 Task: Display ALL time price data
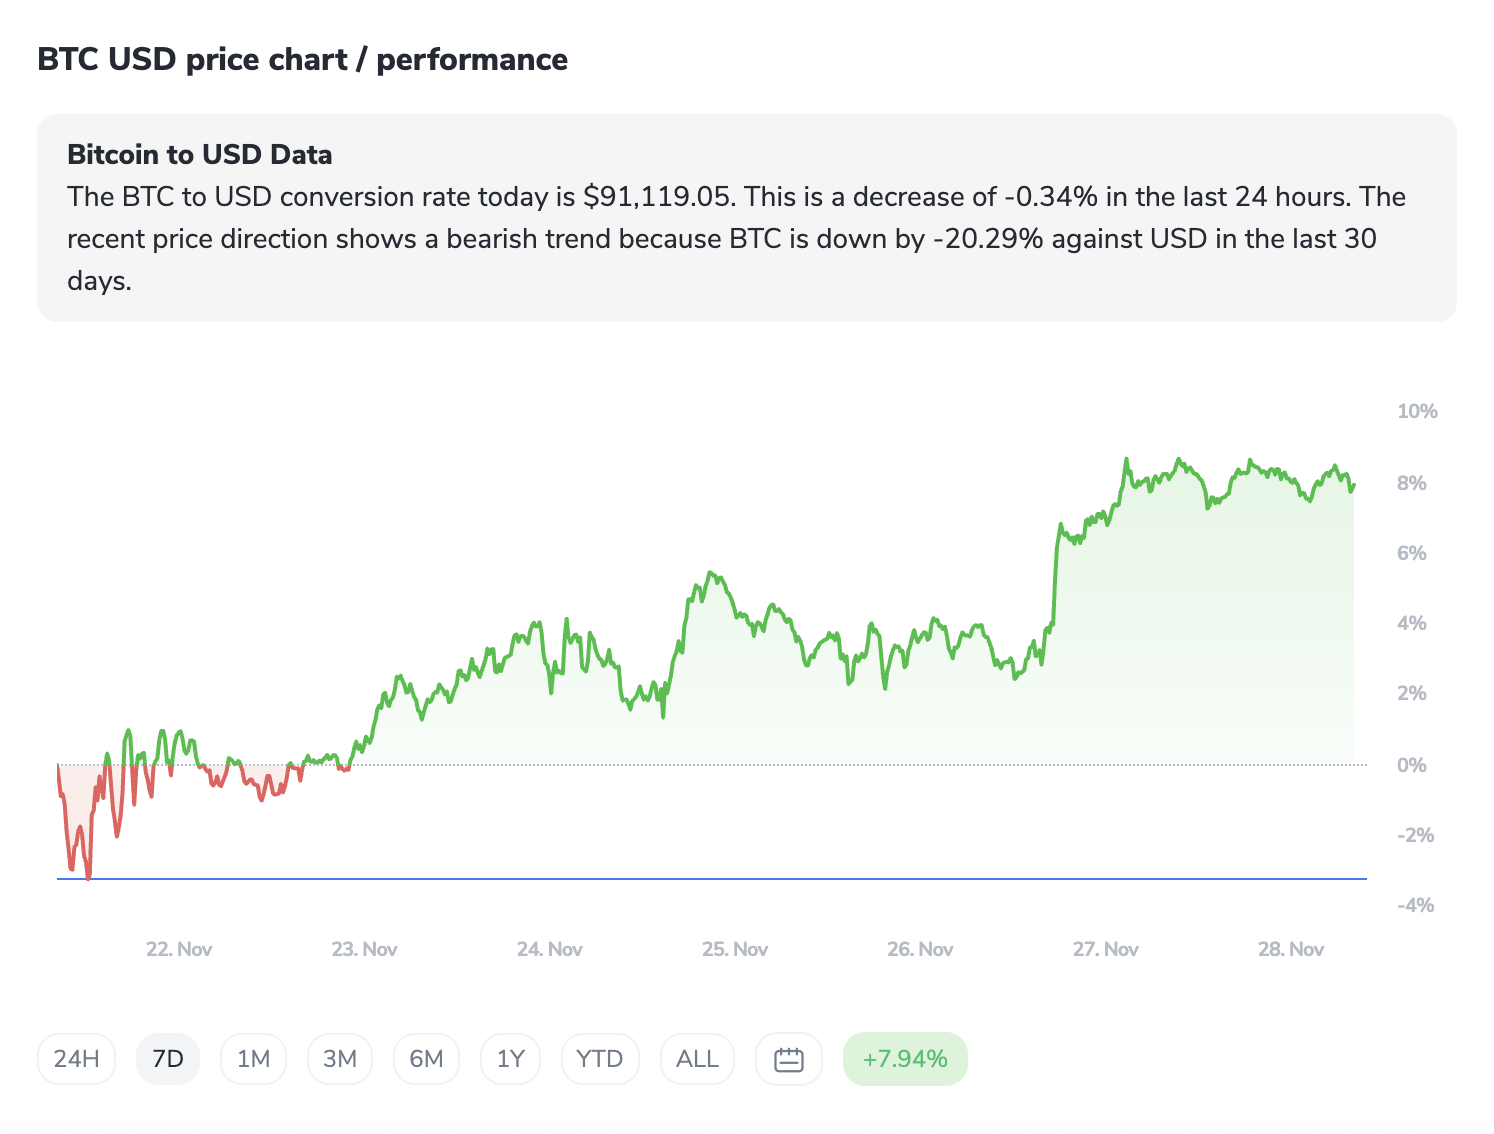[x=697, y=1059]
